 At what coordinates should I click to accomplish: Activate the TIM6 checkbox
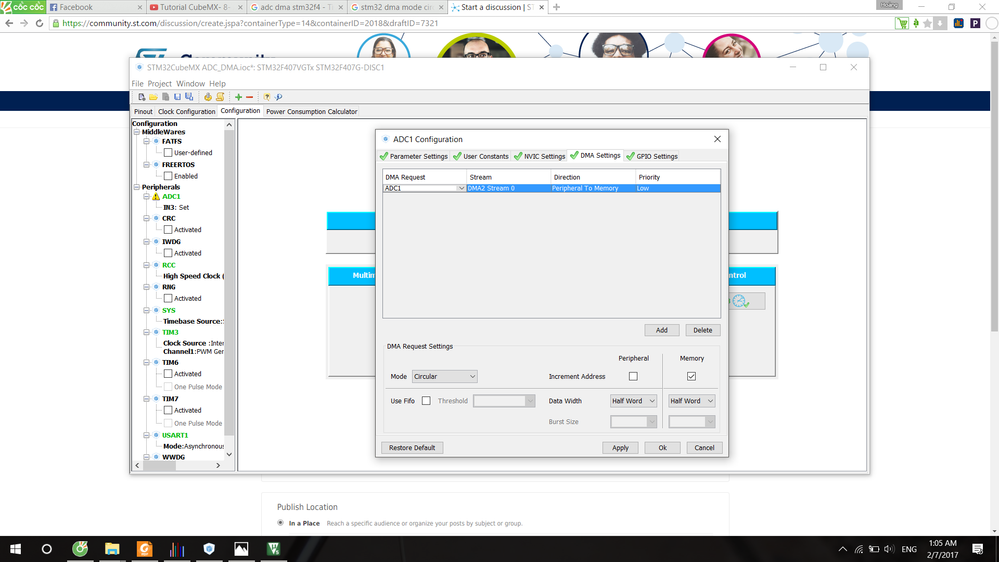point(168,373)
